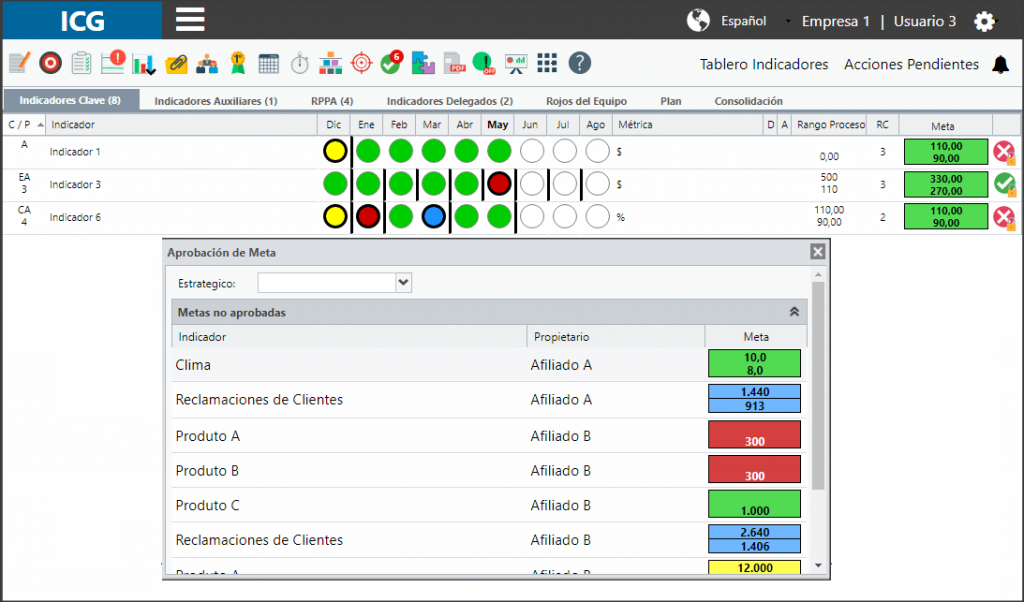1024x602 pixels.
Task: Open the team people icon
Action: tap(207, 64)
